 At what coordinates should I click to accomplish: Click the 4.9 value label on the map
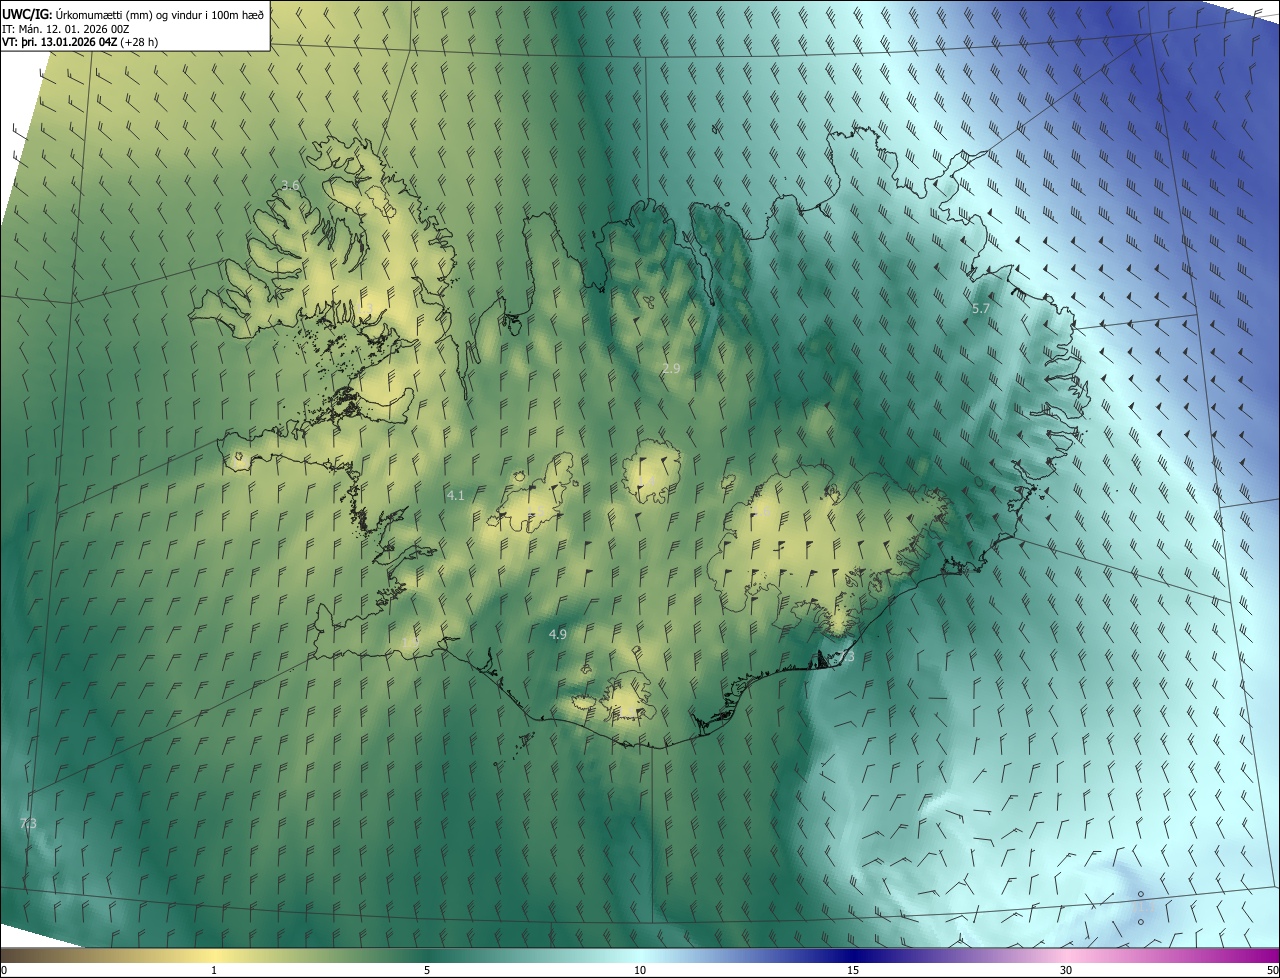coord(558,635)
